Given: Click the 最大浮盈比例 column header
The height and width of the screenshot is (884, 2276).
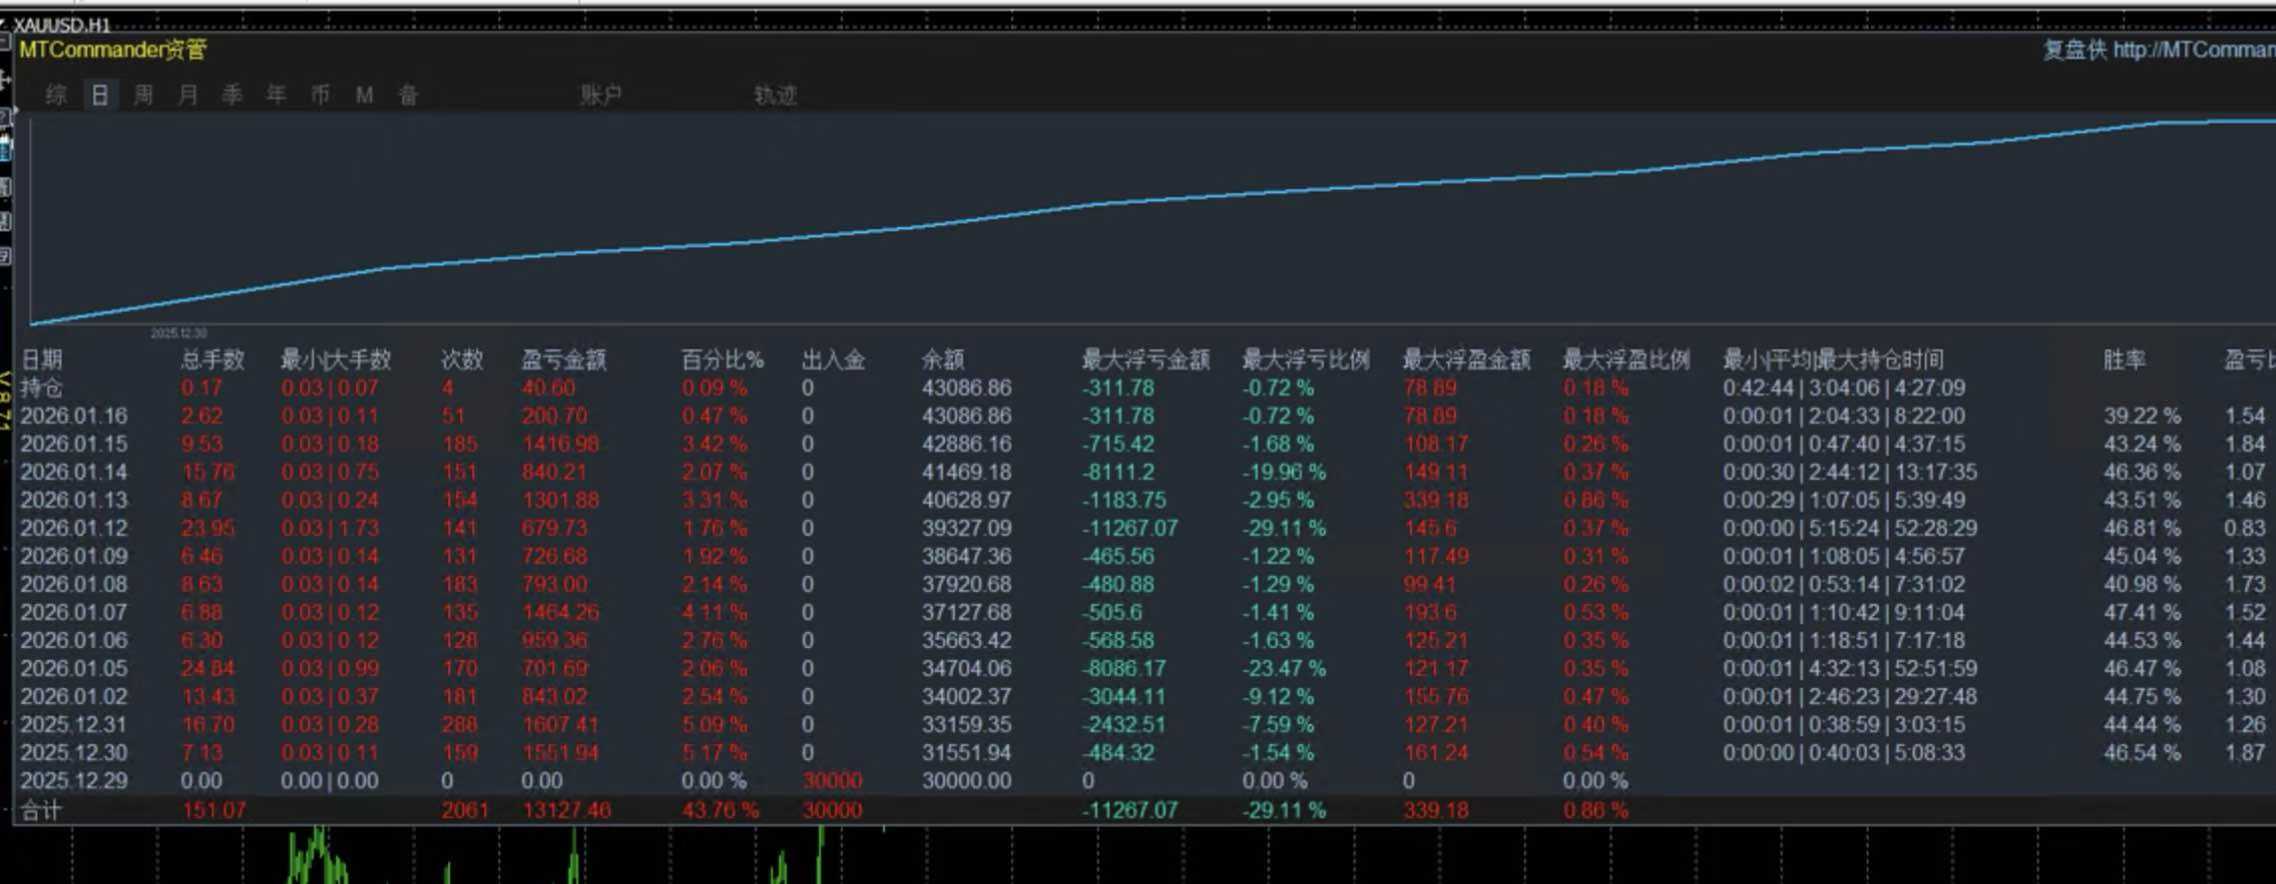Looking at the screenshot, I should (x=1626, y=360).
